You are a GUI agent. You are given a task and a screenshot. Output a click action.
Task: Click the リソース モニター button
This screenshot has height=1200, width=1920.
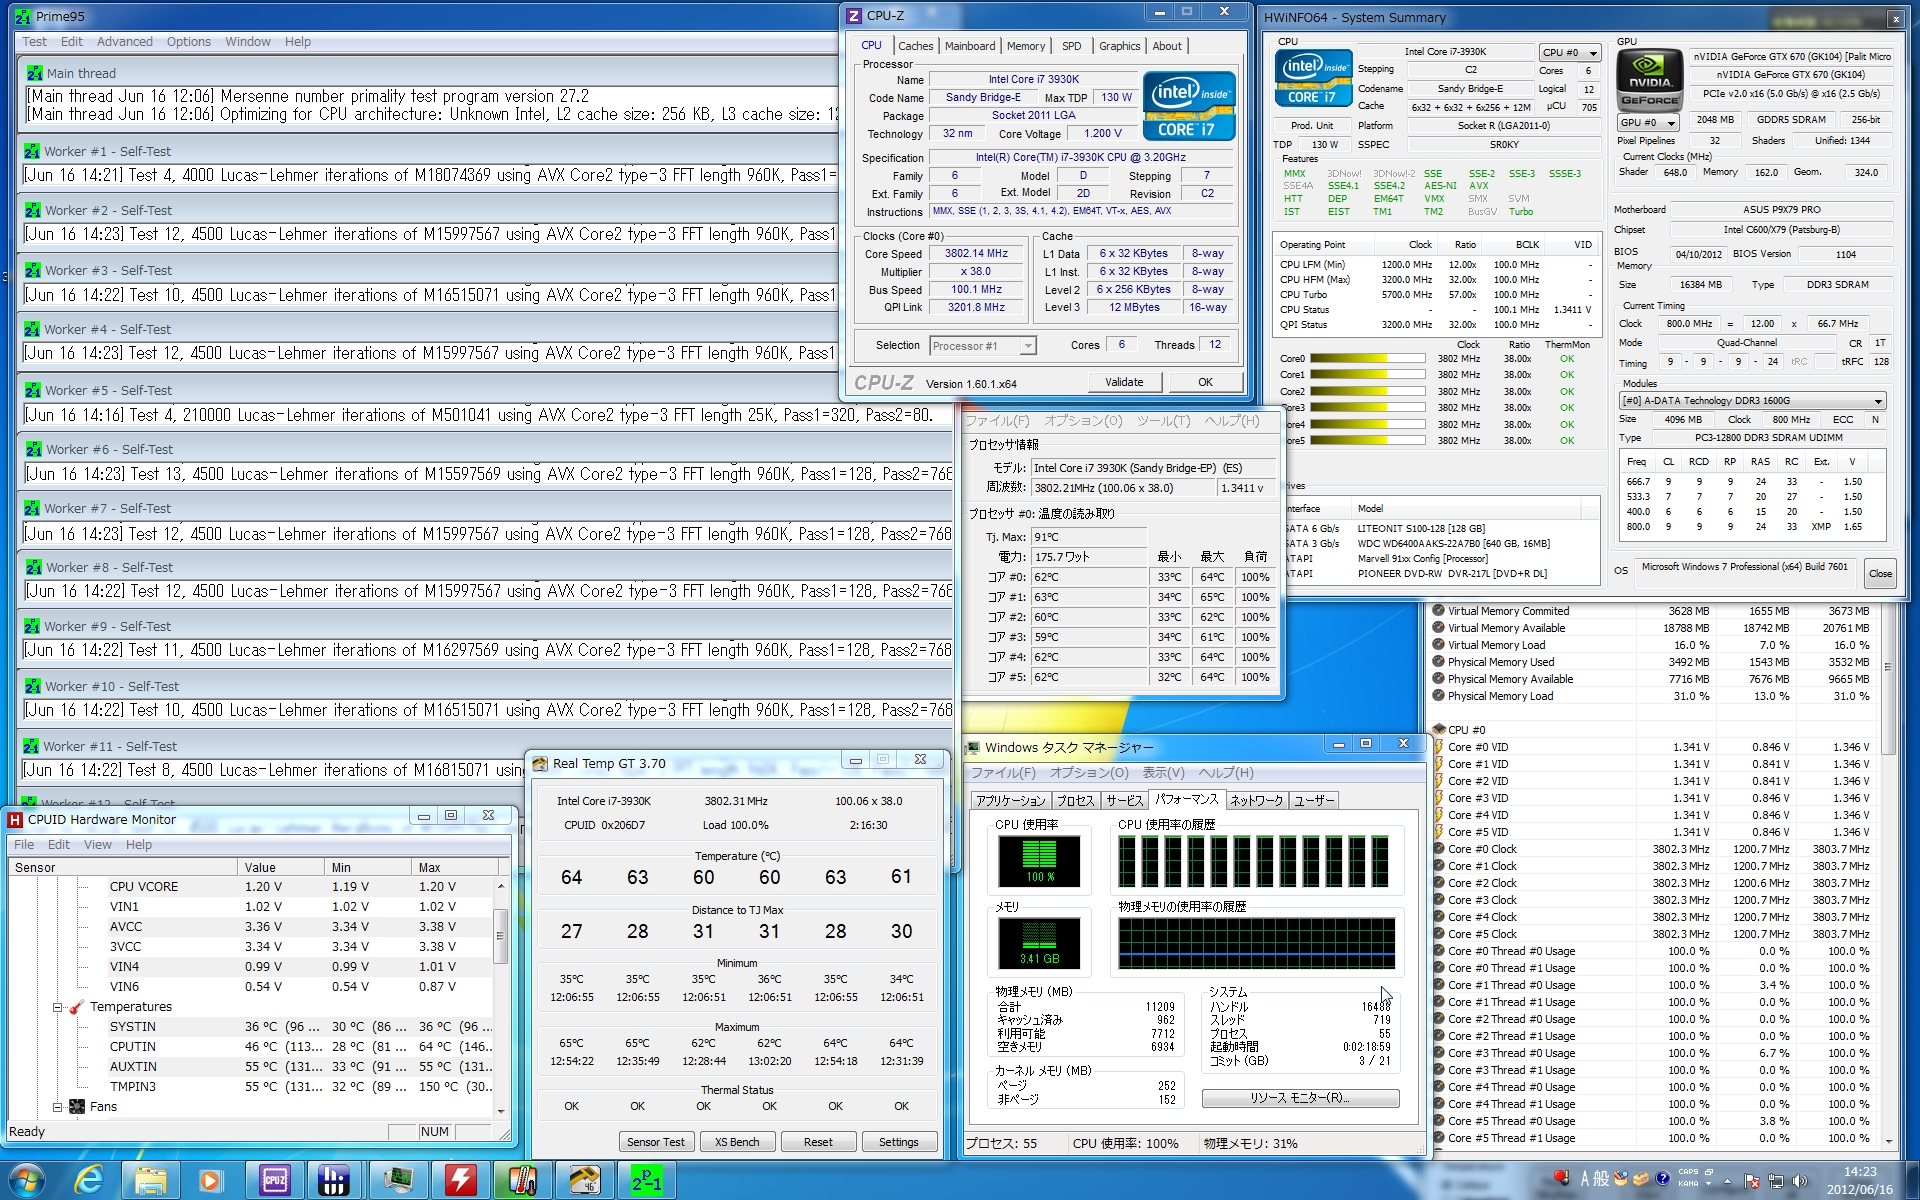pos(1299,1098)
